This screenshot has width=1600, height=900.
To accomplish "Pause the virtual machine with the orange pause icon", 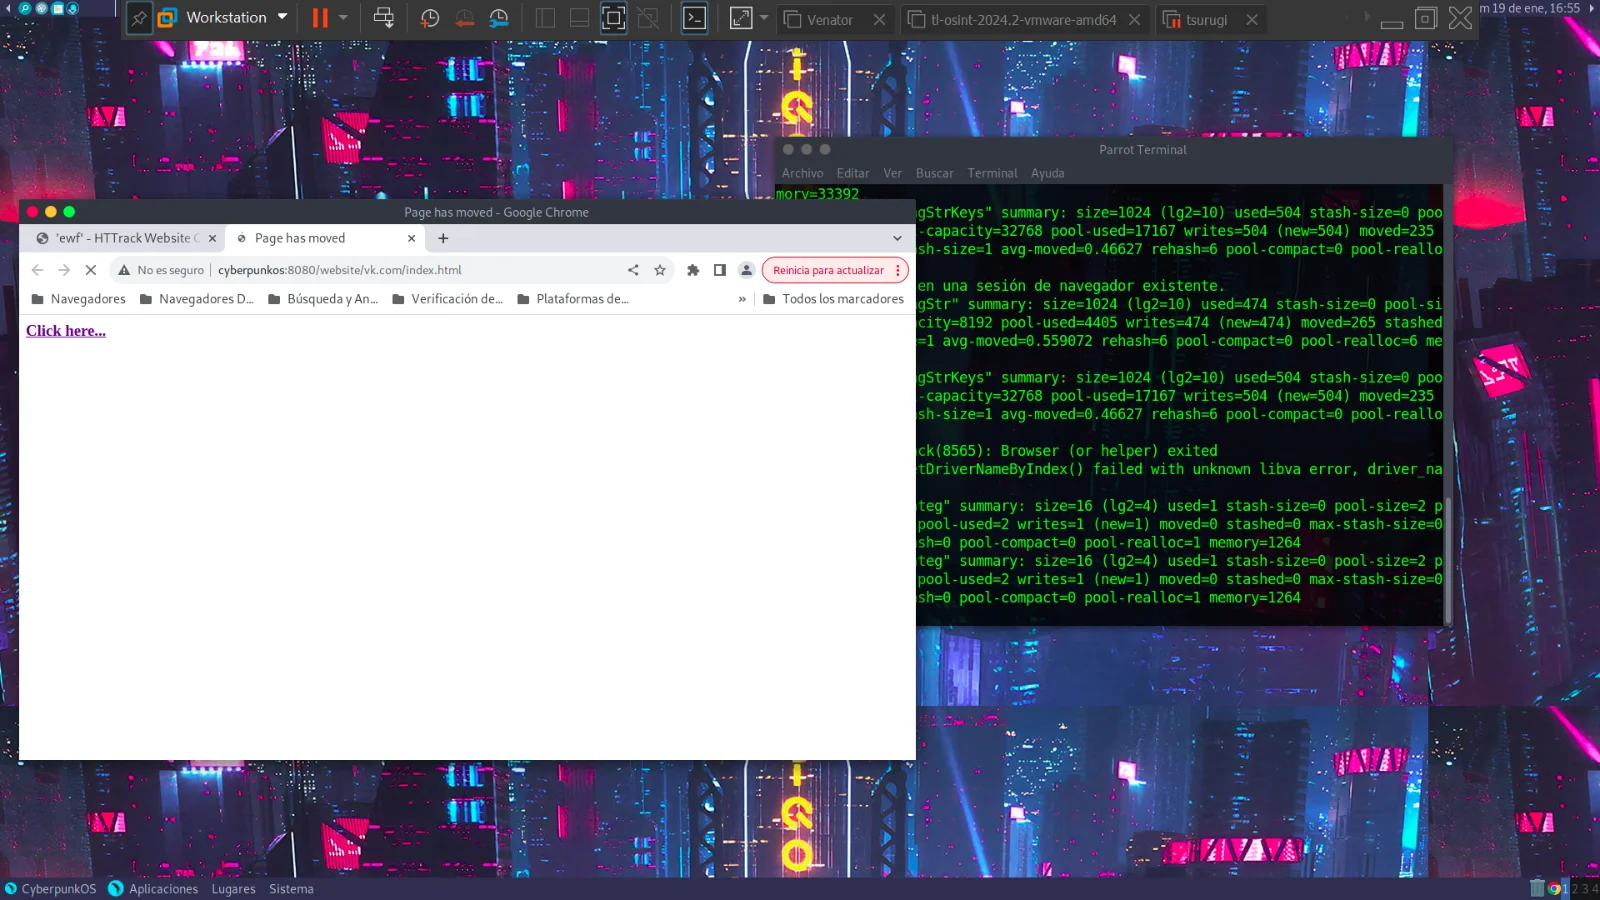I will [320, 18].
